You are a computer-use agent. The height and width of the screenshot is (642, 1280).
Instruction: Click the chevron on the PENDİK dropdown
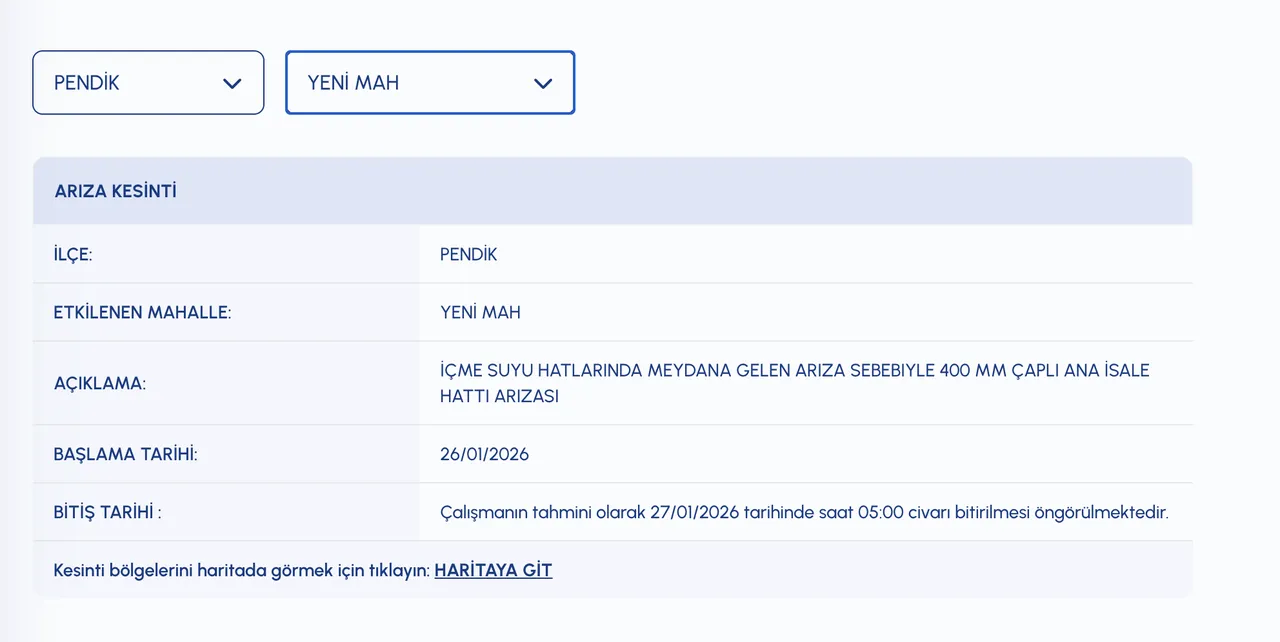point(232,84)
